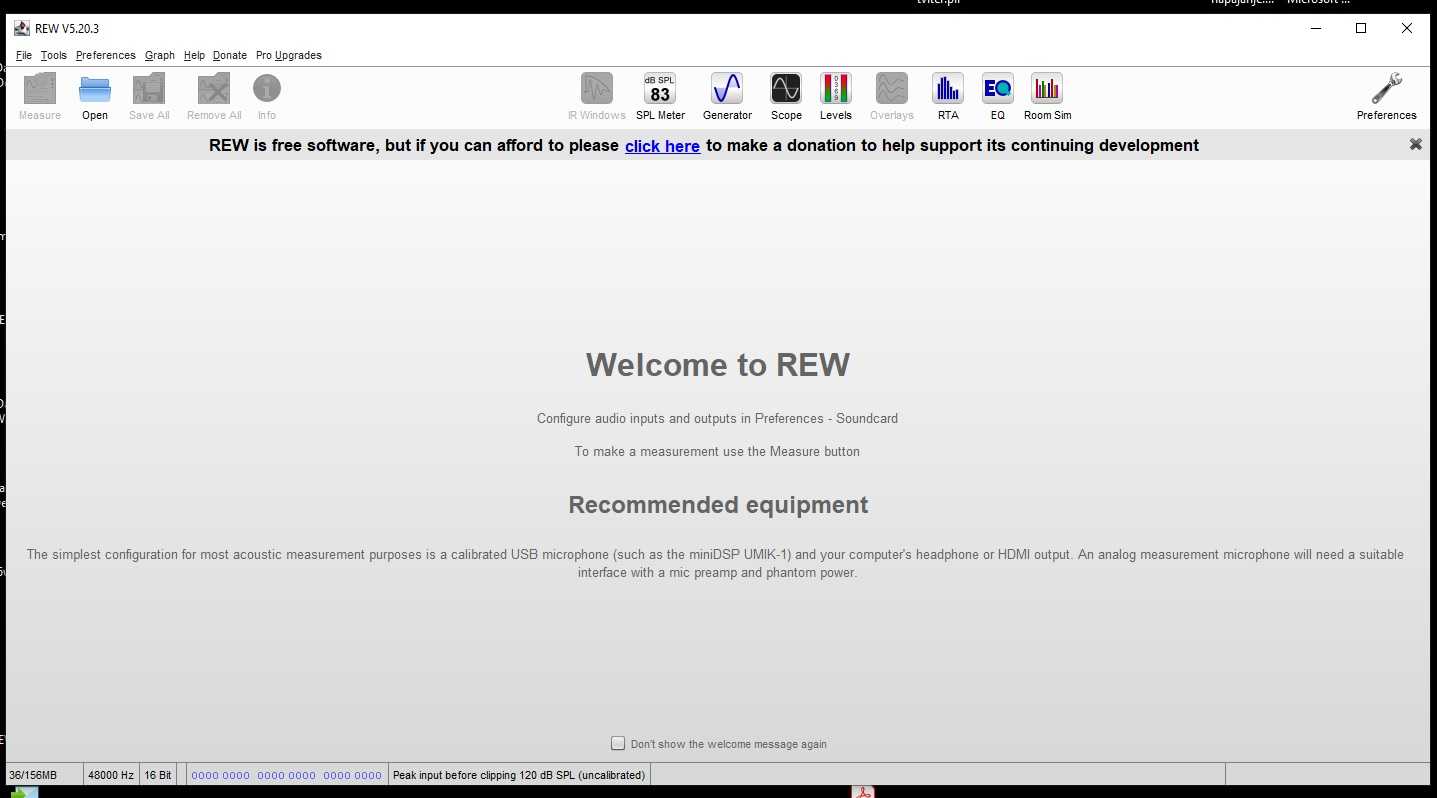
Task: Click the 16 Bit status entry
Action: coord(158,775)
